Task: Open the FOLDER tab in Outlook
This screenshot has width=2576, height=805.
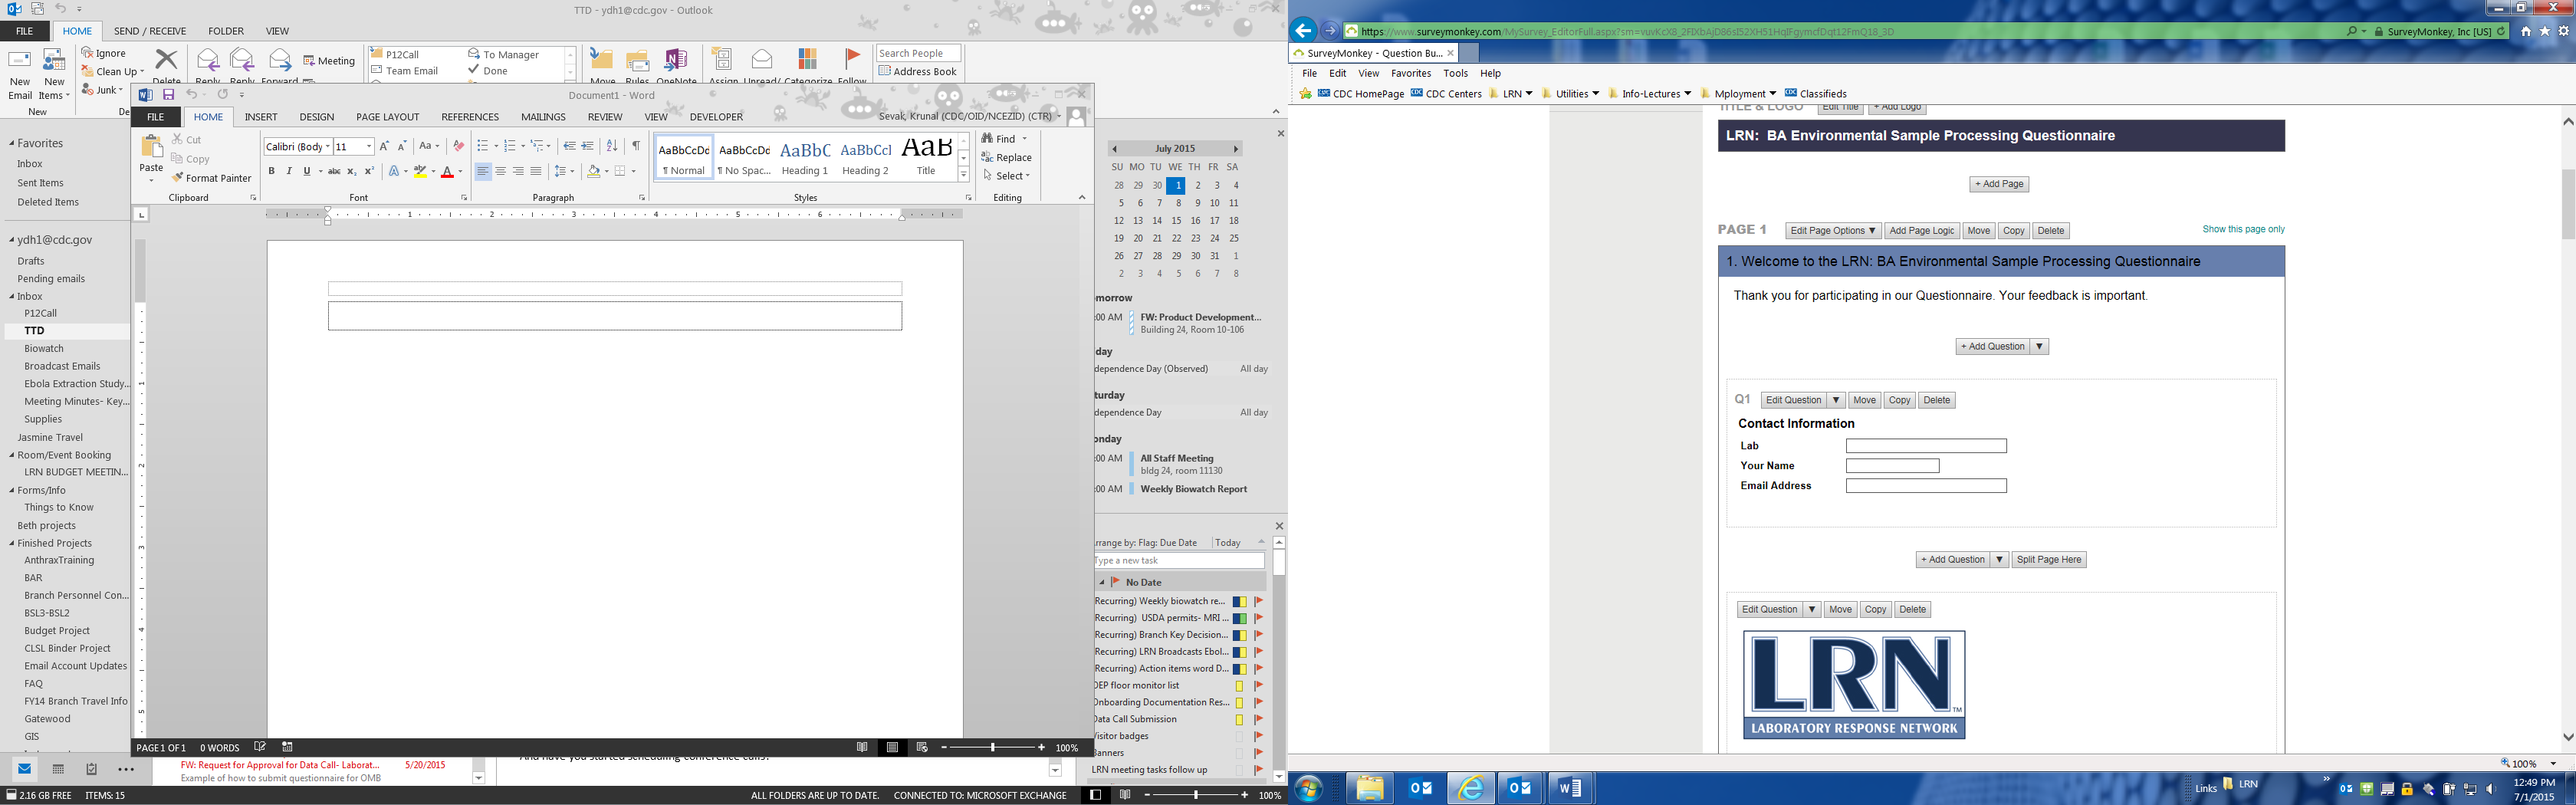Action: coord(226,31)
